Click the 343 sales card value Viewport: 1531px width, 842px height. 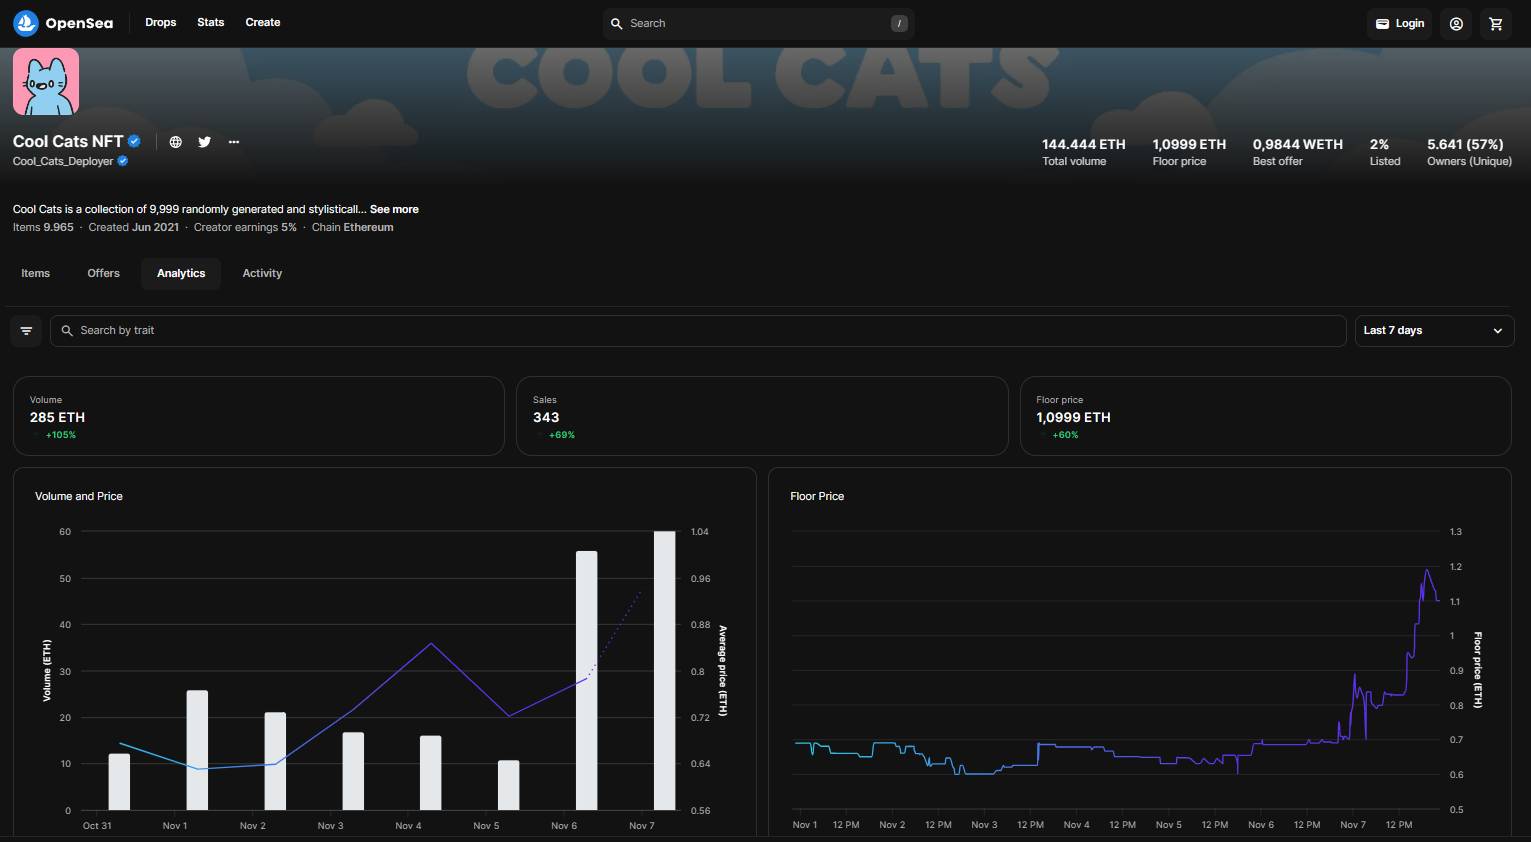click(546, 417)
